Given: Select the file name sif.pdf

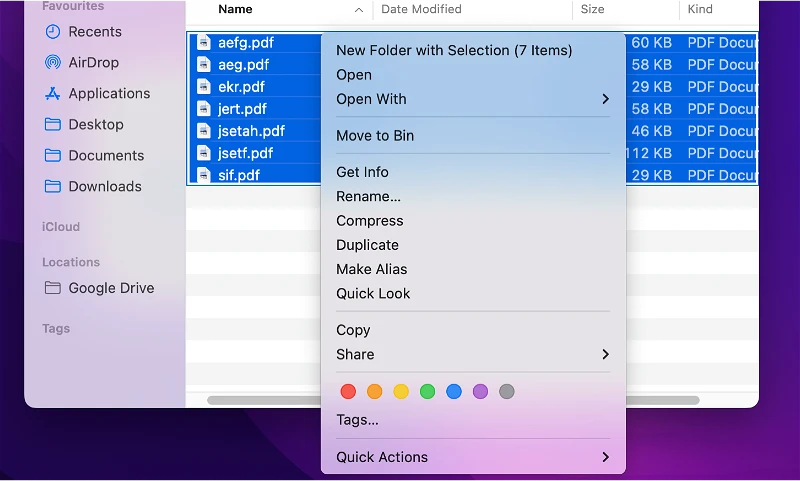Looking at the screenshot, I should pyautogui.click(x=239, y=175).
